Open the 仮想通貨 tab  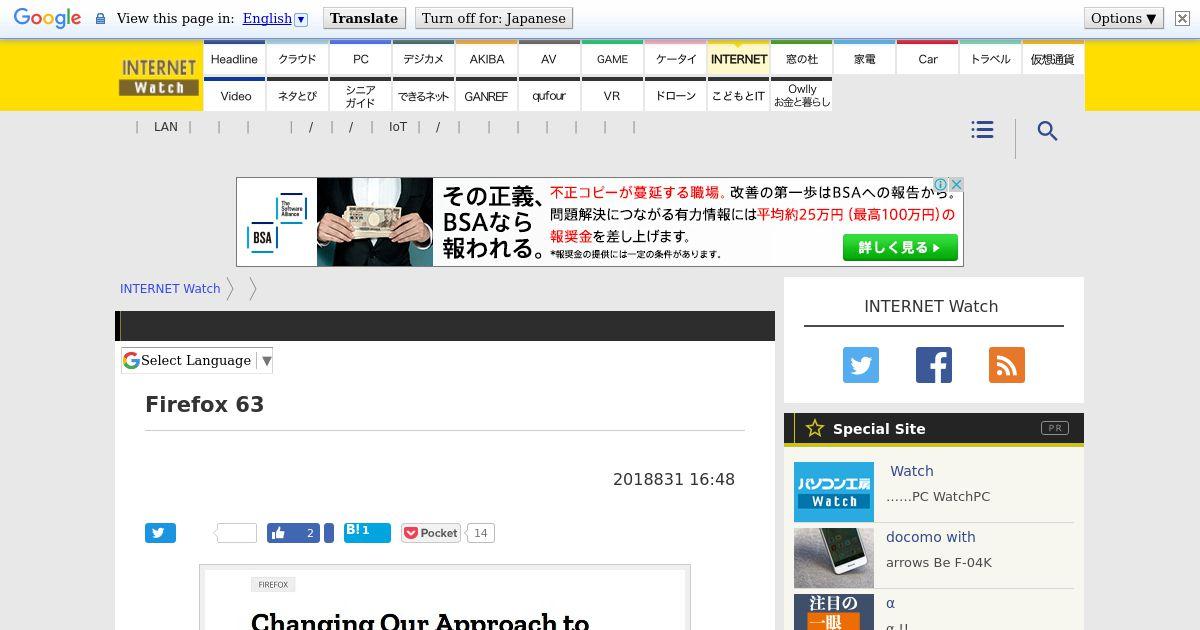tap(1053, 59)
